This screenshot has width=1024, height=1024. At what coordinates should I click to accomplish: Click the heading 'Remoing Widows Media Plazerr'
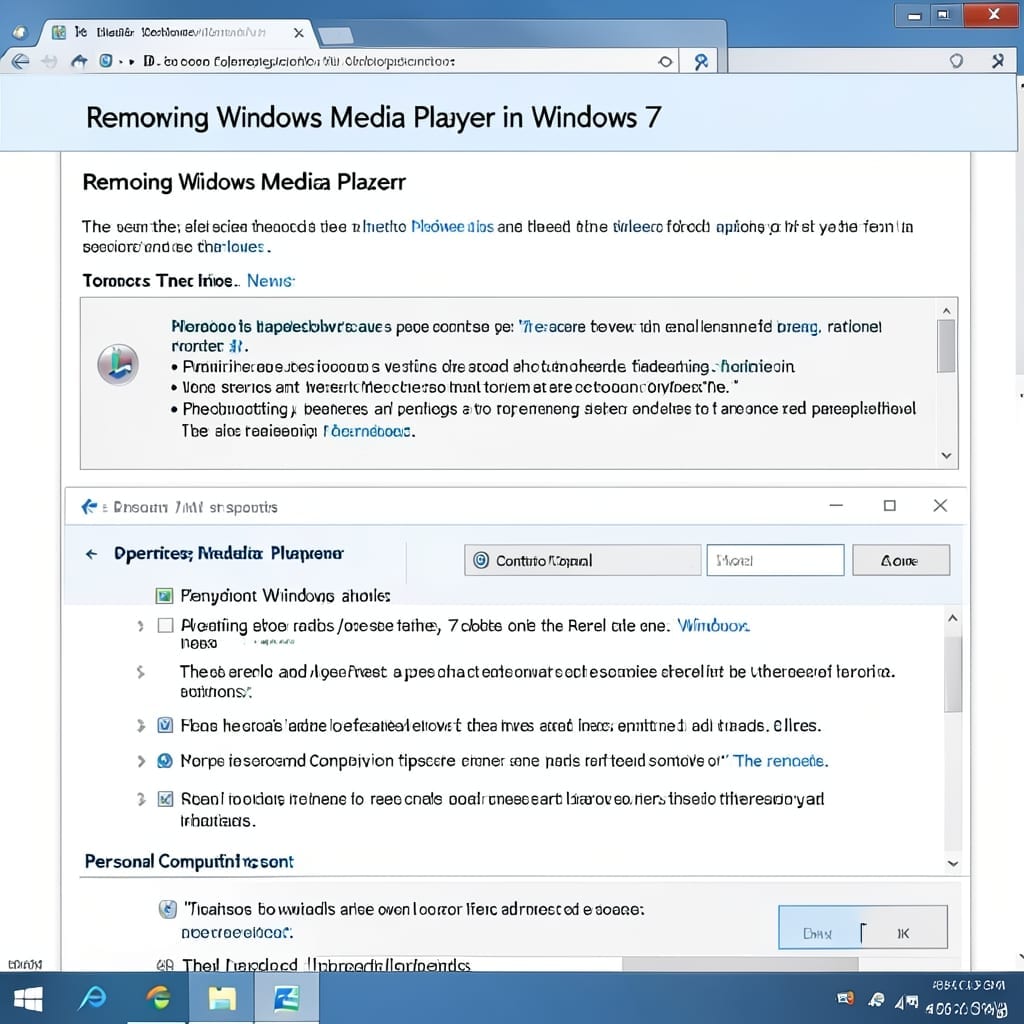(x=244, y=182)
